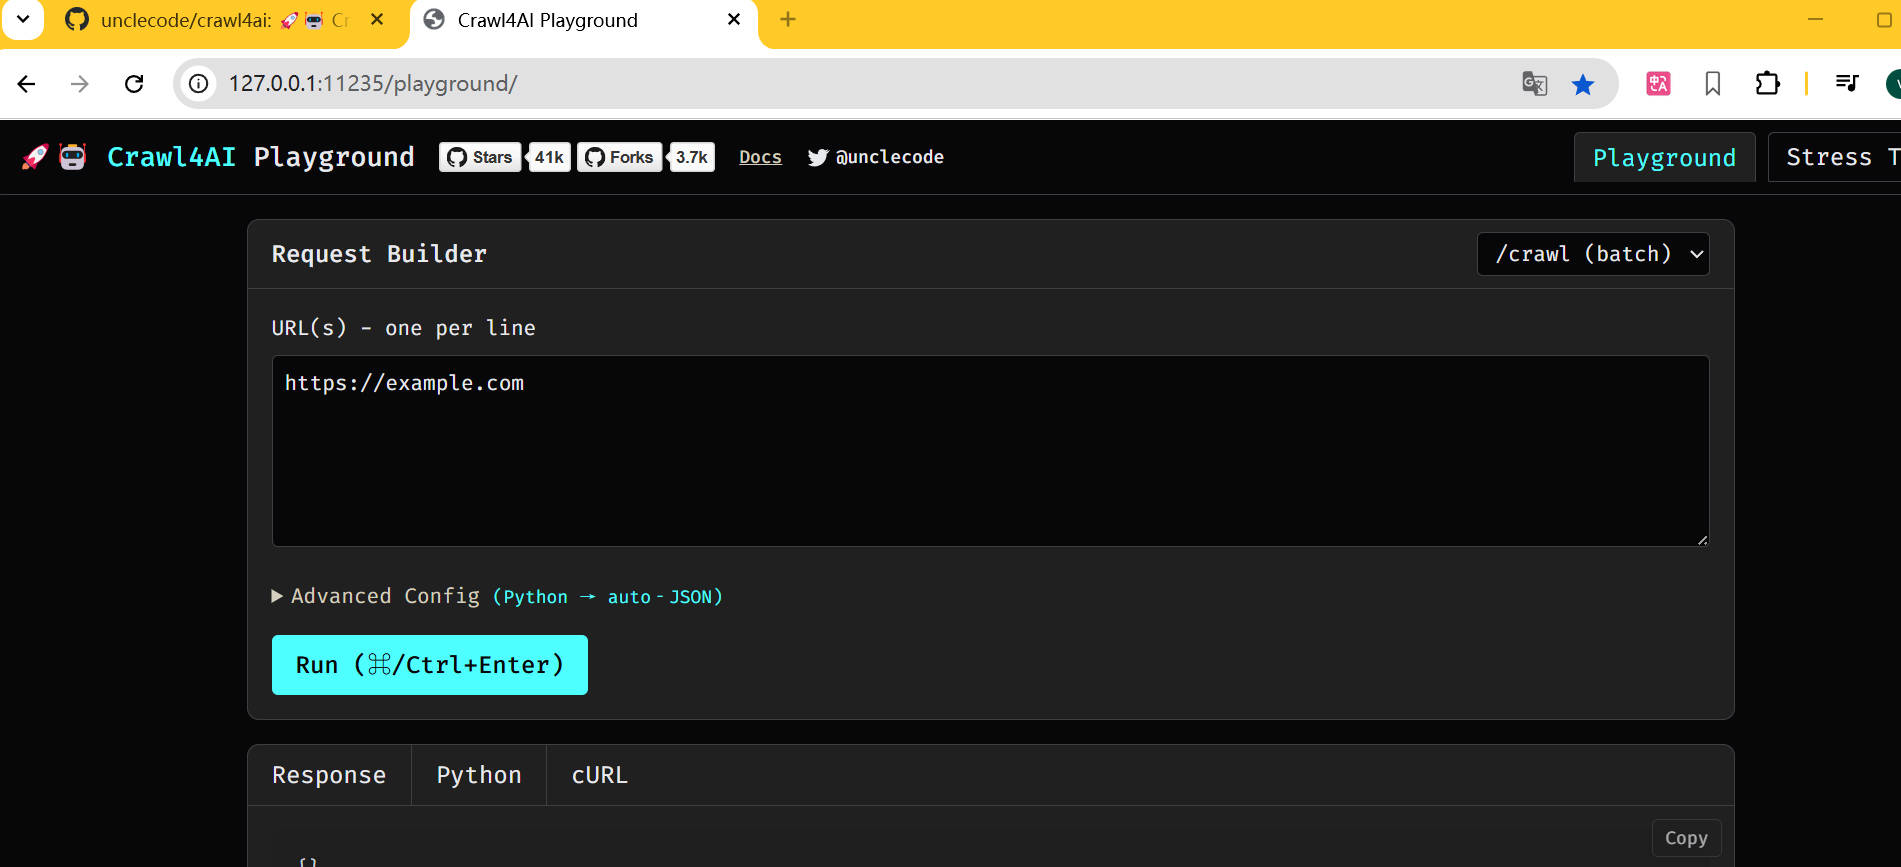
Task: Grab the textarea resize handle corner
Action: [1702, 540]
